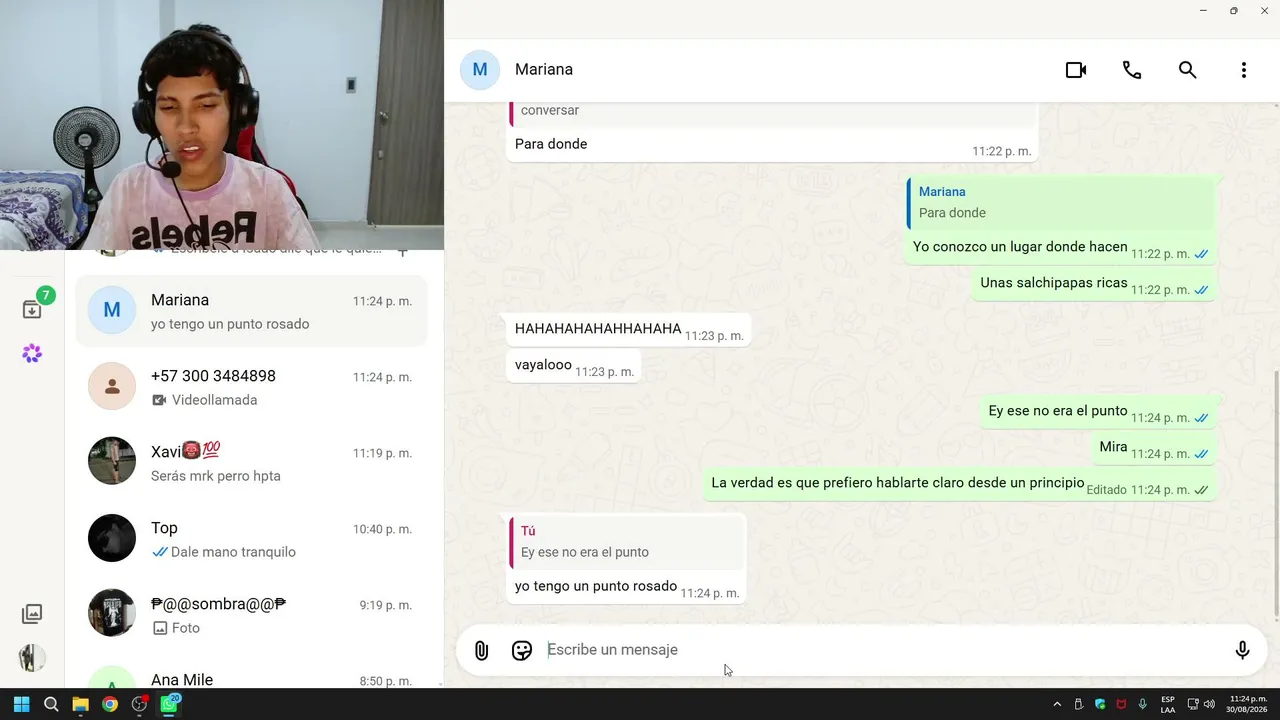
Task: Click the quoted 'Para donde' reply from Mariana
Action: pos(1061,202)
